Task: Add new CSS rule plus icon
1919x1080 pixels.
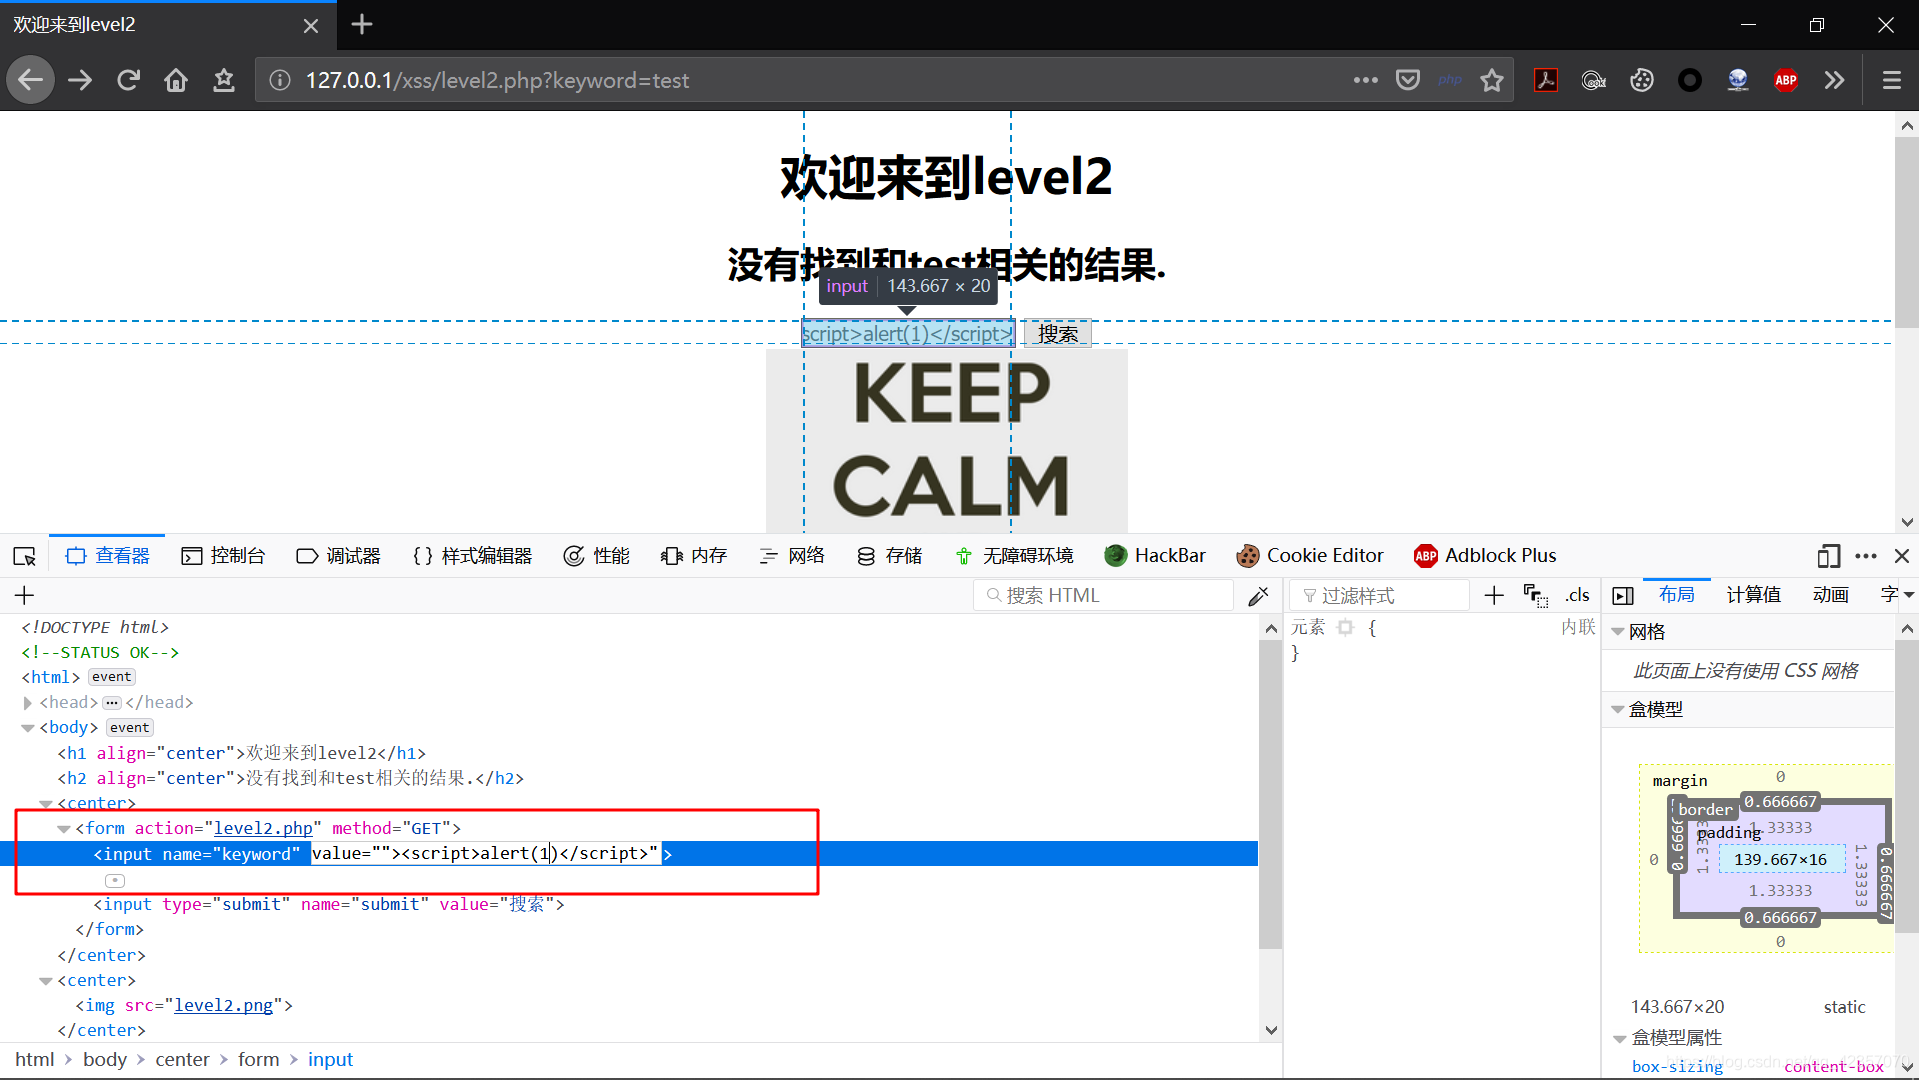Action: pos(1494,595)
